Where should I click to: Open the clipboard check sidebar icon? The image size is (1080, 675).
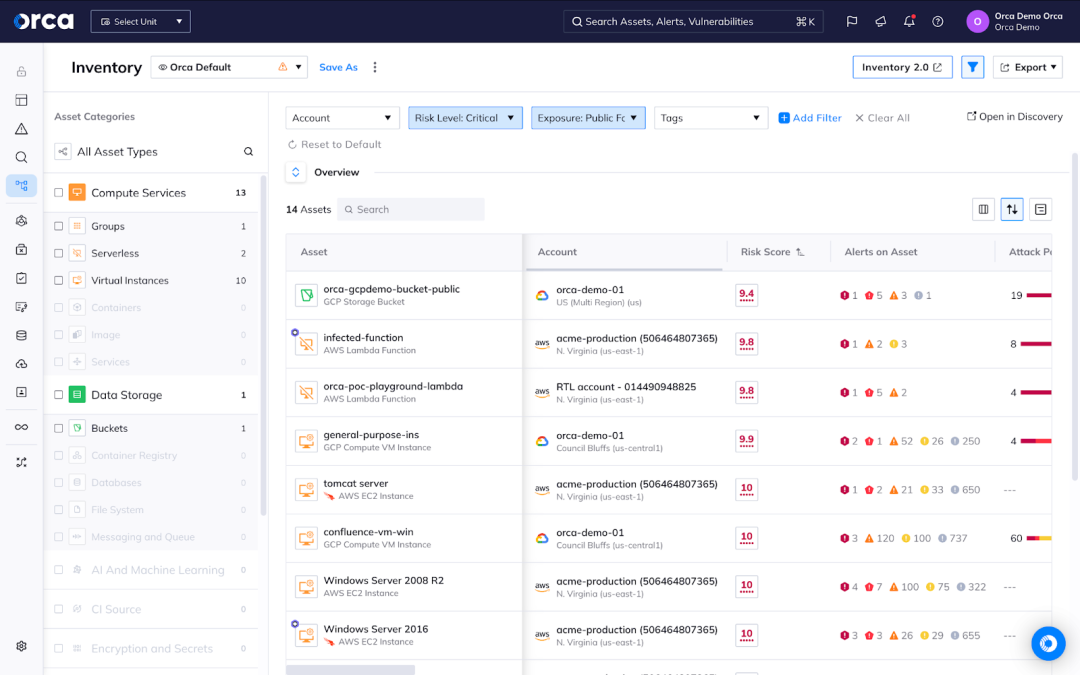tap(21, 278)
